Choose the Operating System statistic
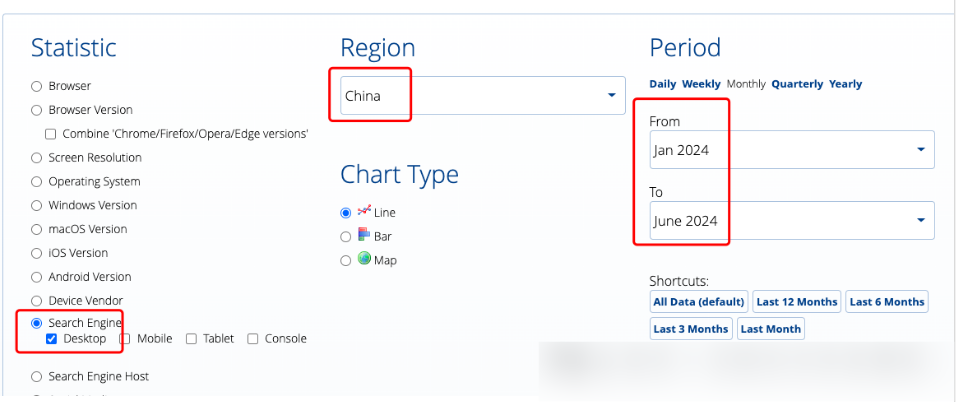 tap(37, 182)
